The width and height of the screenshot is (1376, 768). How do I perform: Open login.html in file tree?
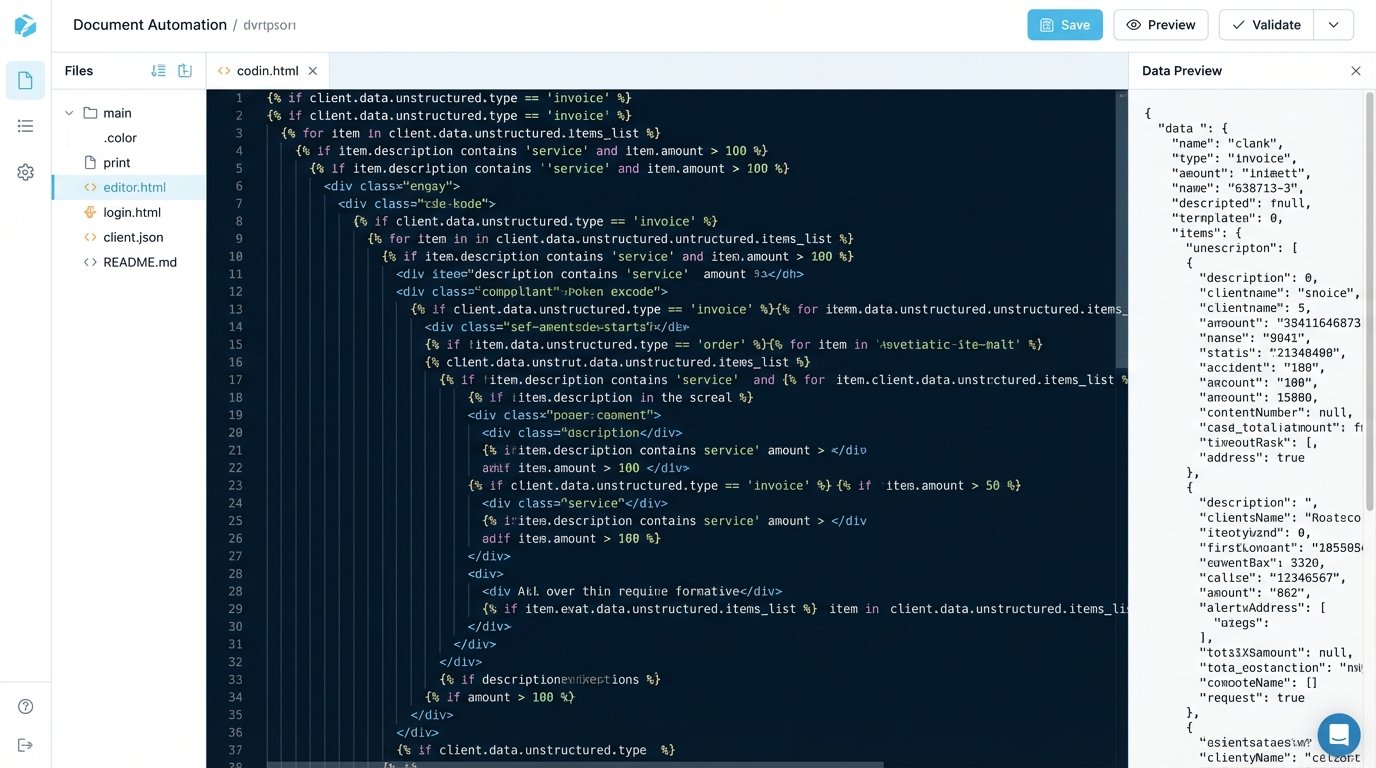pos(132,212)
